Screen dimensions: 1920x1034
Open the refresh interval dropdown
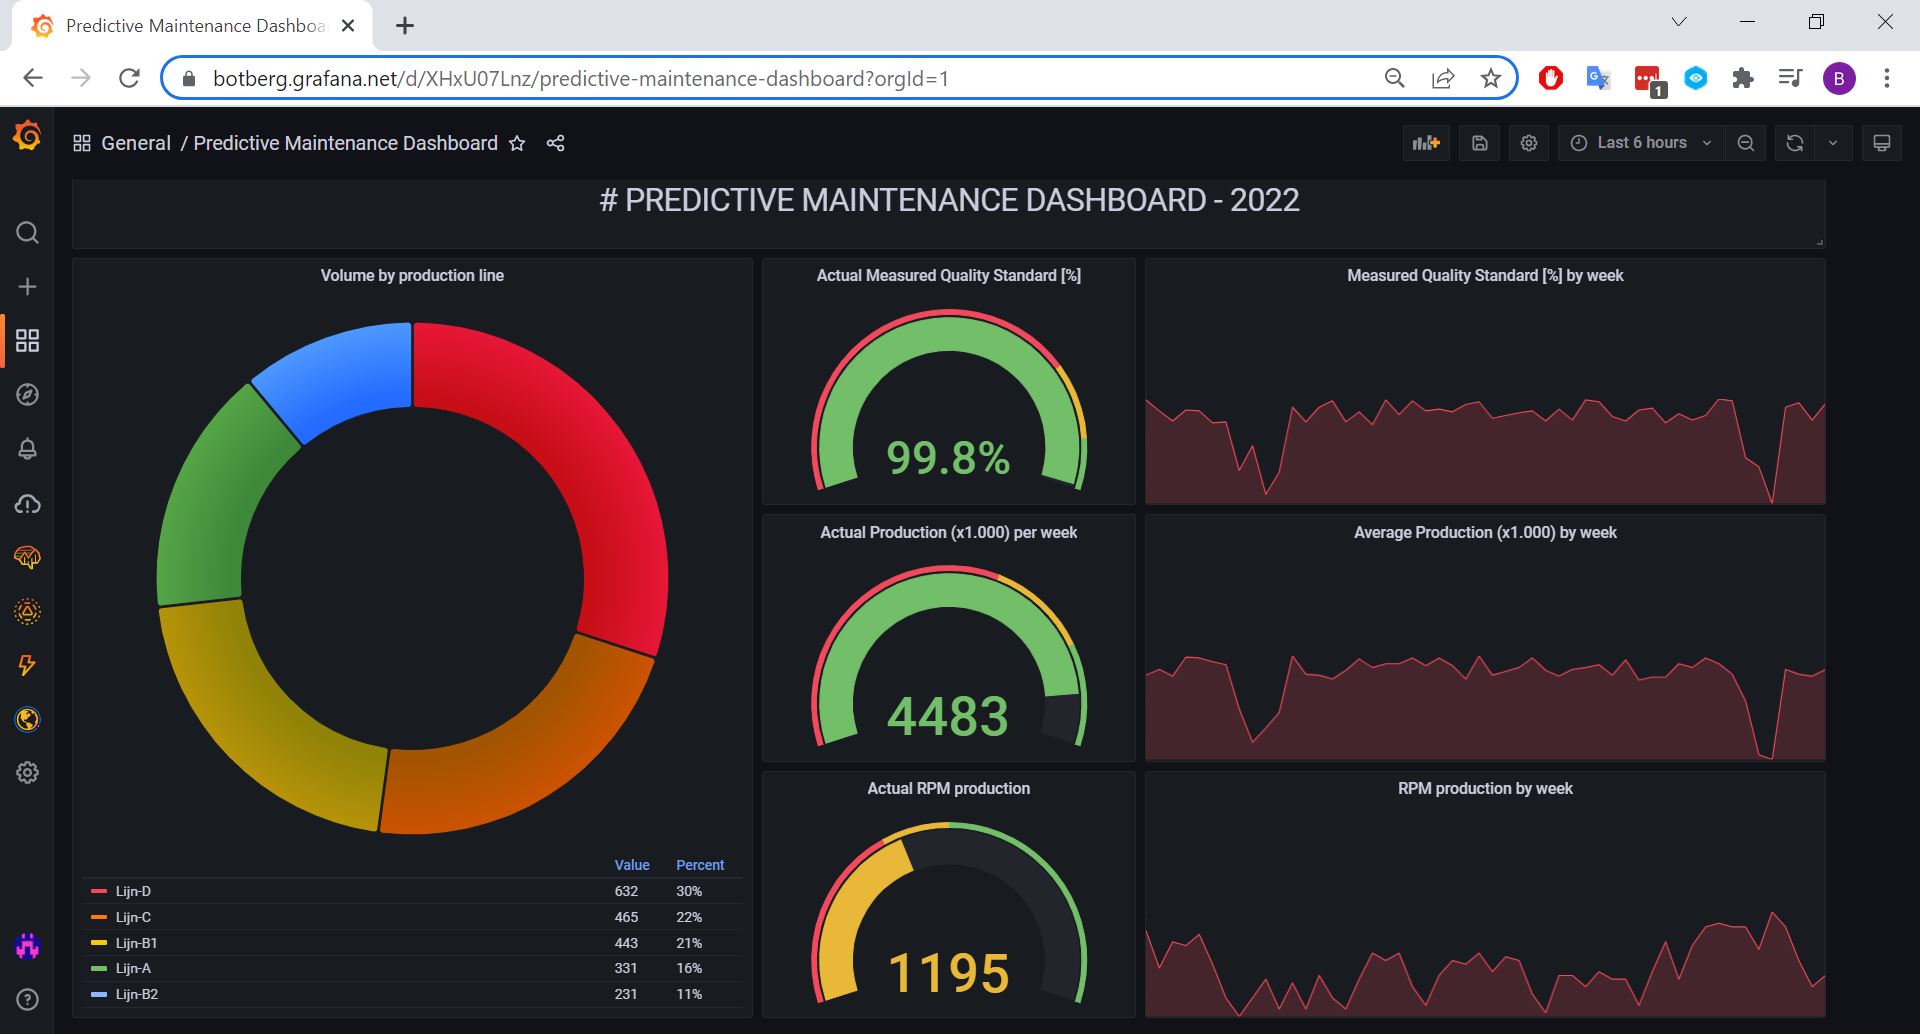(1833, 142)
